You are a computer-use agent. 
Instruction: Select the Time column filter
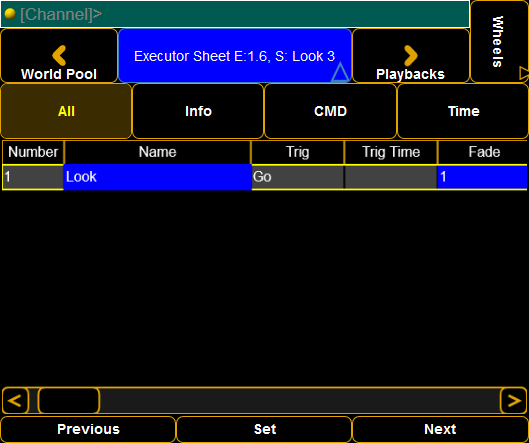[x=463, y=111]
